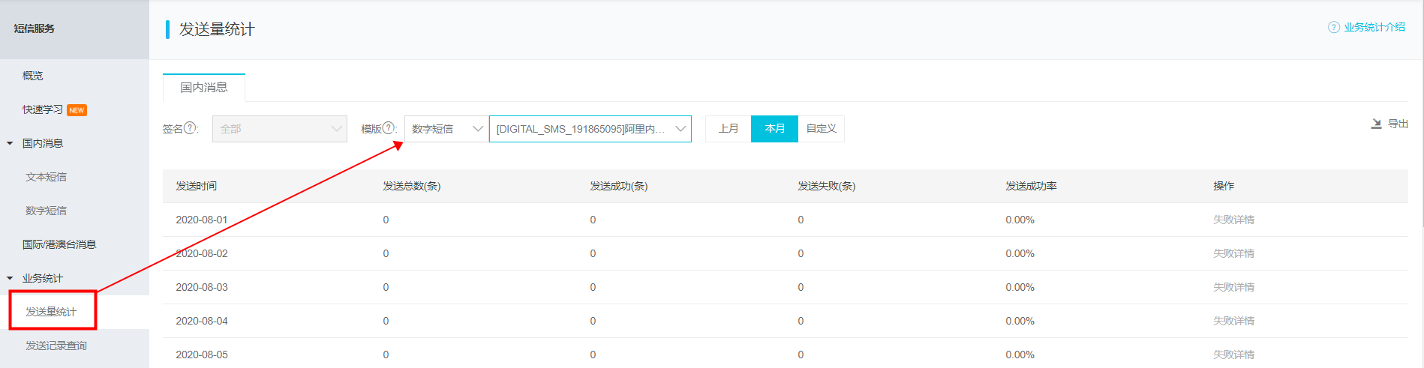The width and height of the screenshot is (1424, 368).
Task: Open 发送记录查询 in the sidebar
Action: (x=56, y=346)
